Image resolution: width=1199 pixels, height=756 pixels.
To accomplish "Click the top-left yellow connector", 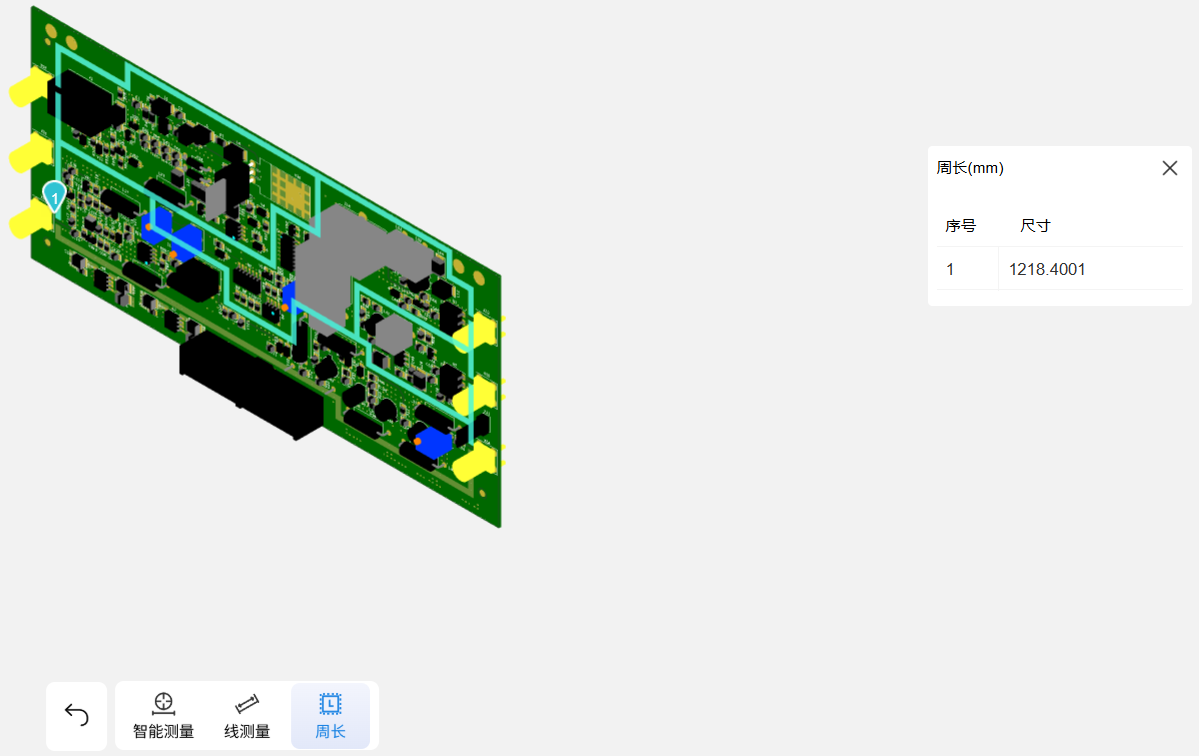I will pyautogui.click(x=30, y=88).
